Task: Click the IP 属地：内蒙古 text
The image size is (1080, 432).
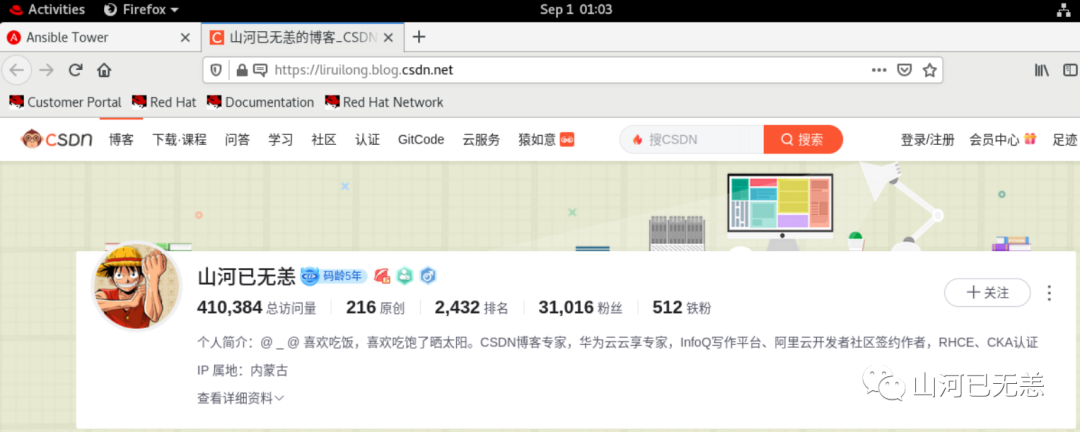Action: point(242,371)
